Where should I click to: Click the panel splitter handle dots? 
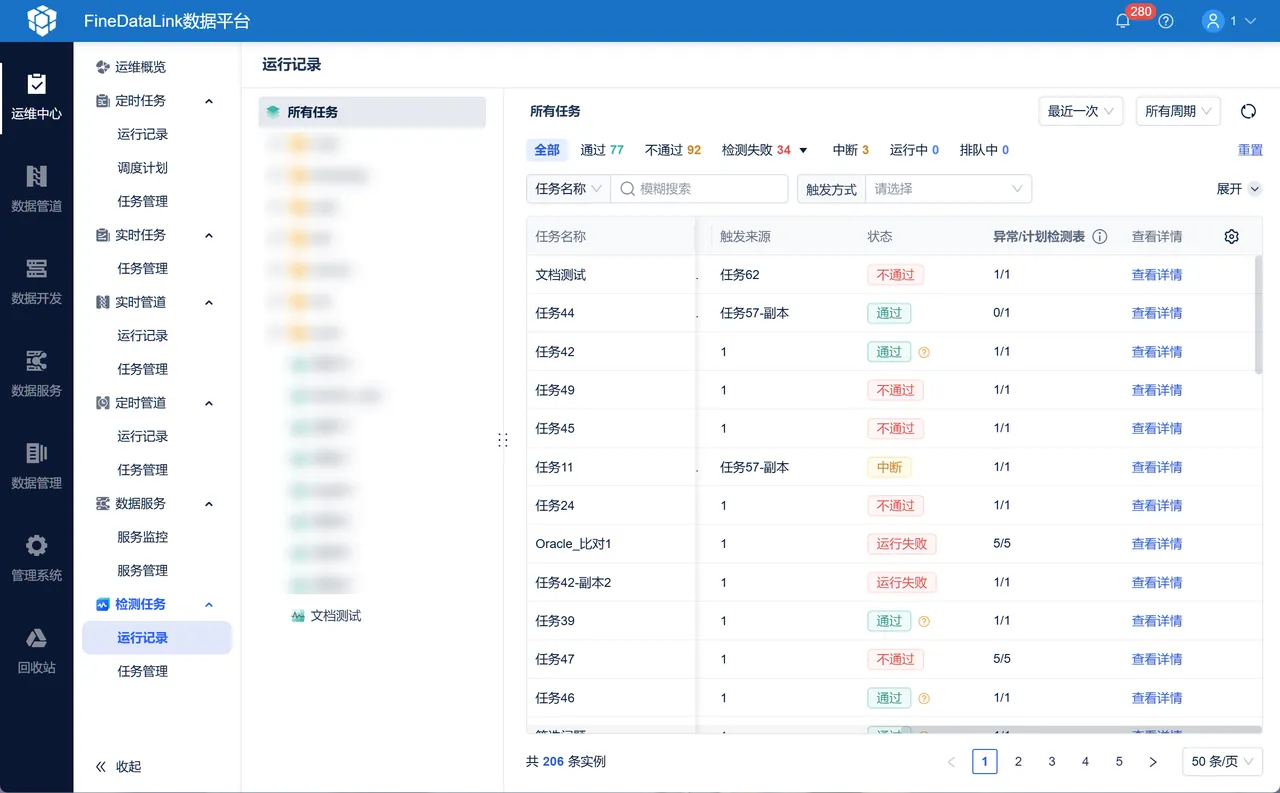click(502, 440)
